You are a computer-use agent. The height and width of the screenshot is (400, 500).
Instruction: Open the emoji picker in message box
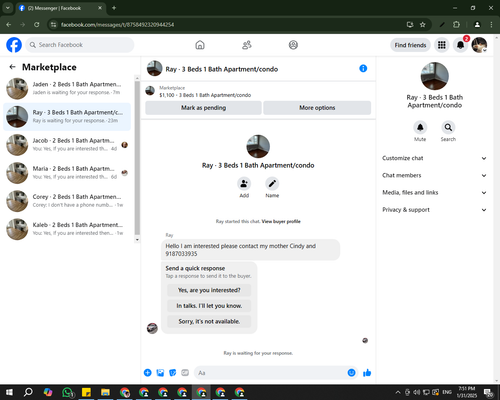click(351, 373)
